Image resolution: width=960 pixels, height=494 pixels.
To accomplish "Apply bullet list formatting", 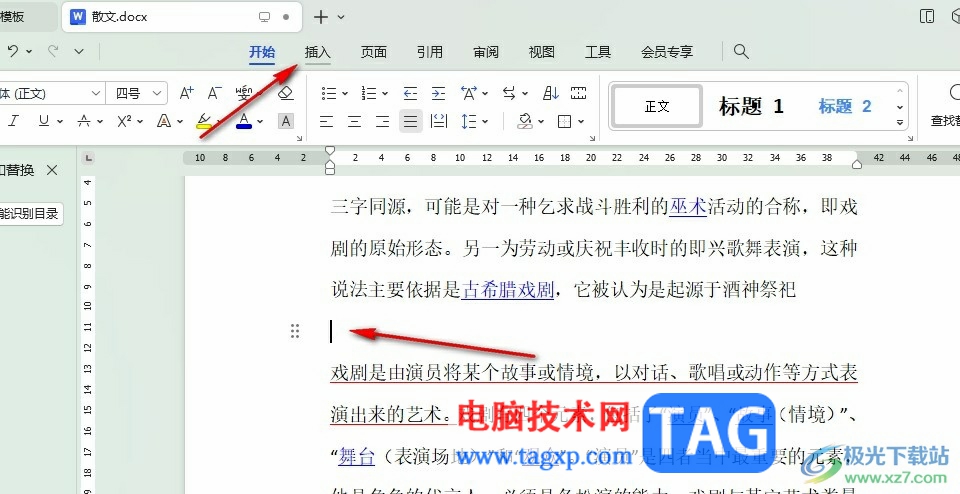I will tap(329, 93).
